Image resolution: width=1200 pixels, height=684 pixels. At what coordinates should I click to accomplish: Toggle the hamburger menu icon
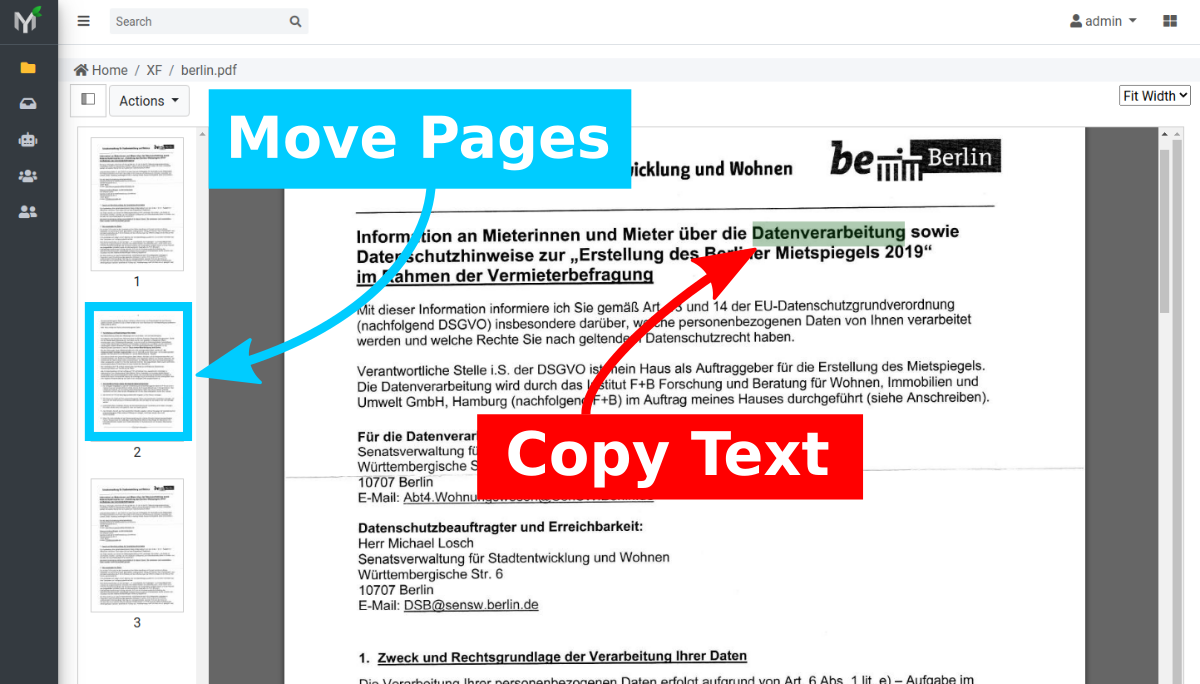[84, 21]
